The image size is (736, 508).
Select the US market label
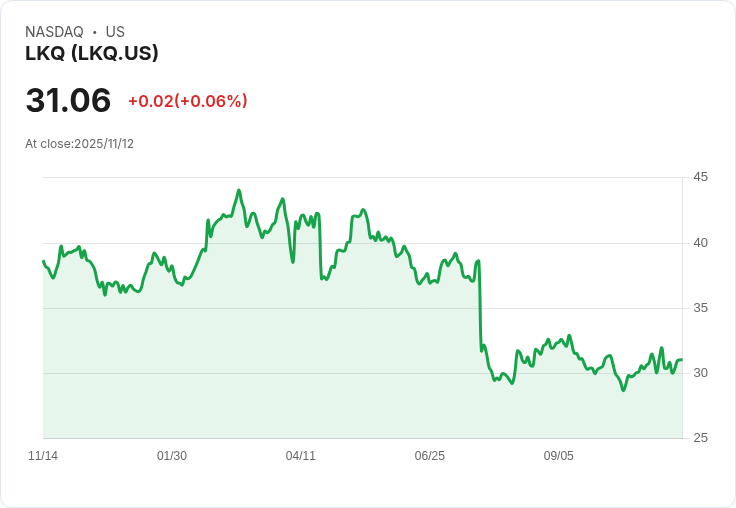(x=115, y=32)
